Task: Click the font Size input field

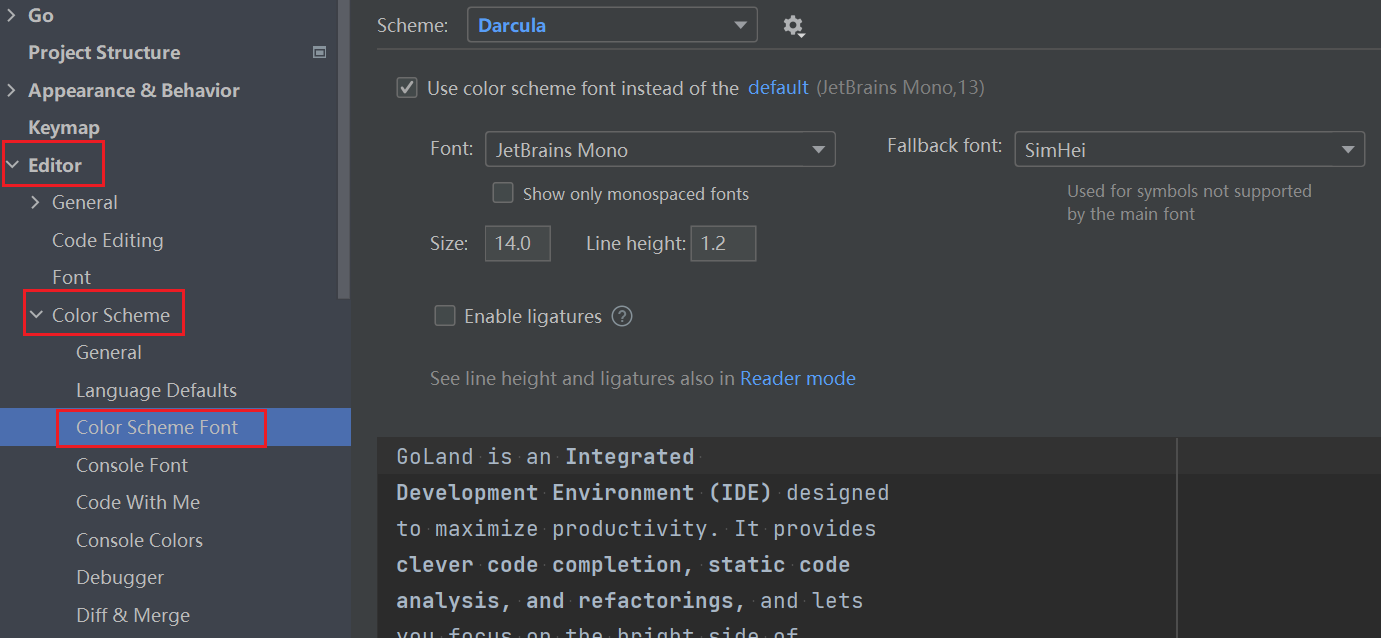Action: pyautogui.click(x=517, y=242)
